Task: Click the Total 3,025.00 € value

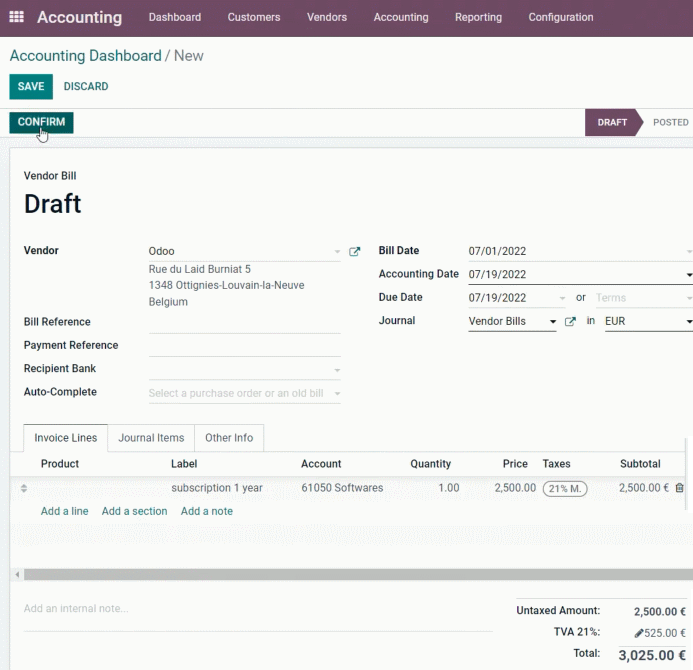Action: tap(652, 655)
